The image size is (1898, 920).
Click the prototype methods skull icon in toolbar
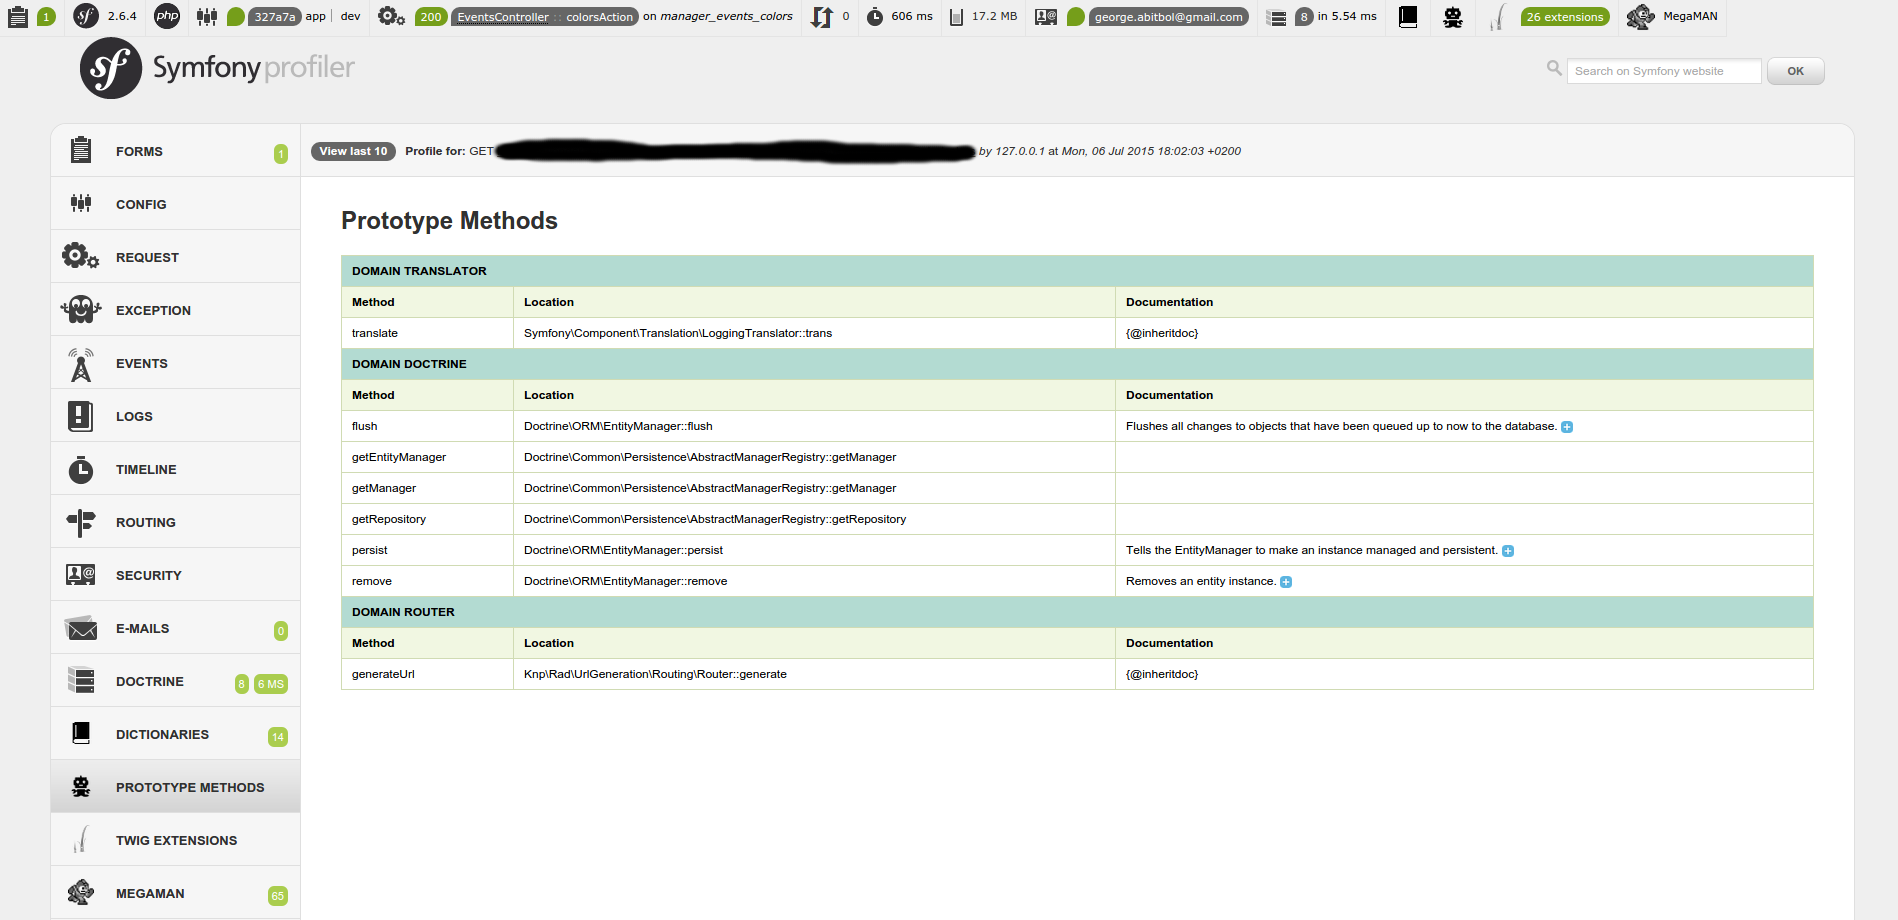tap(1453, 16)
